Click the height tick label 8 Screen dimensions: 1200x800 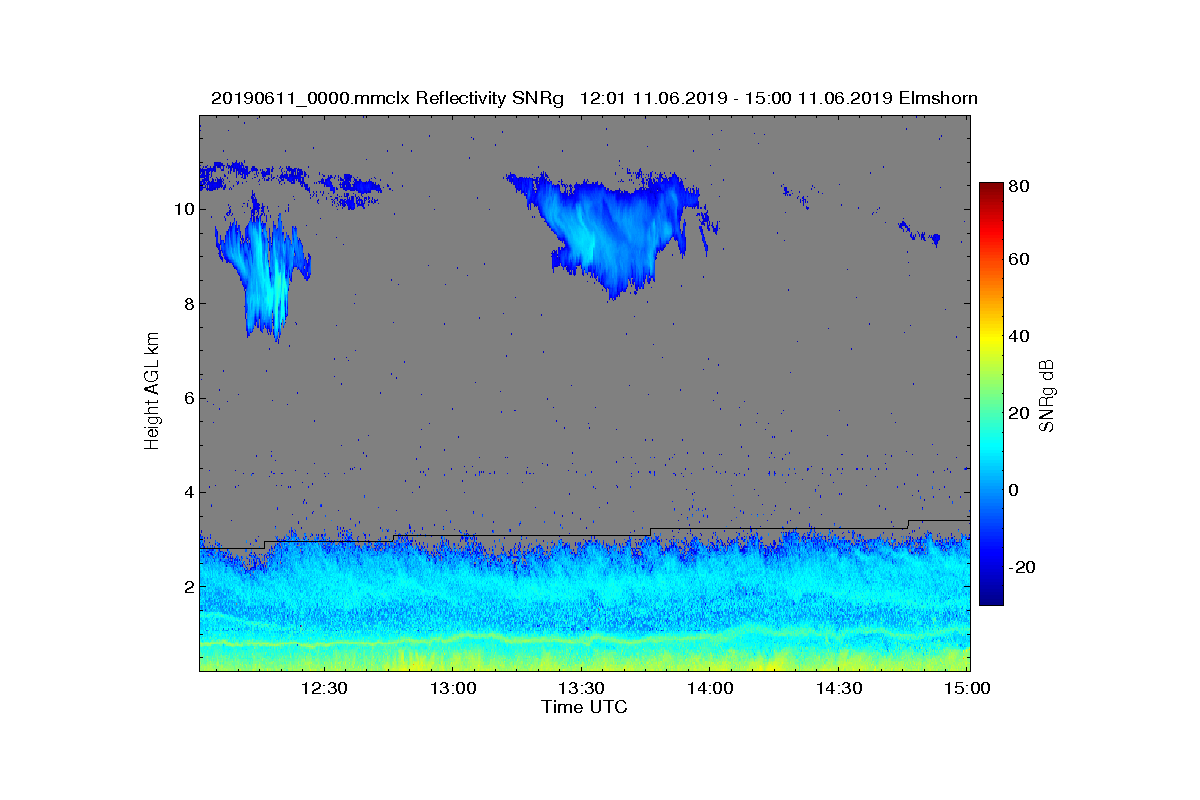coord(187,304)
